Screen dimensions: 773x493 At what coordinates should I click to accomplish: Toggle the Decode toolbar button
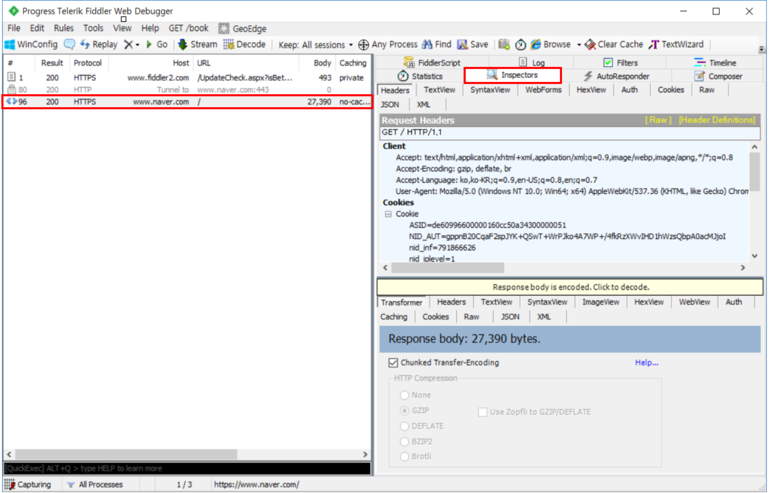click(x=245, y=44)
